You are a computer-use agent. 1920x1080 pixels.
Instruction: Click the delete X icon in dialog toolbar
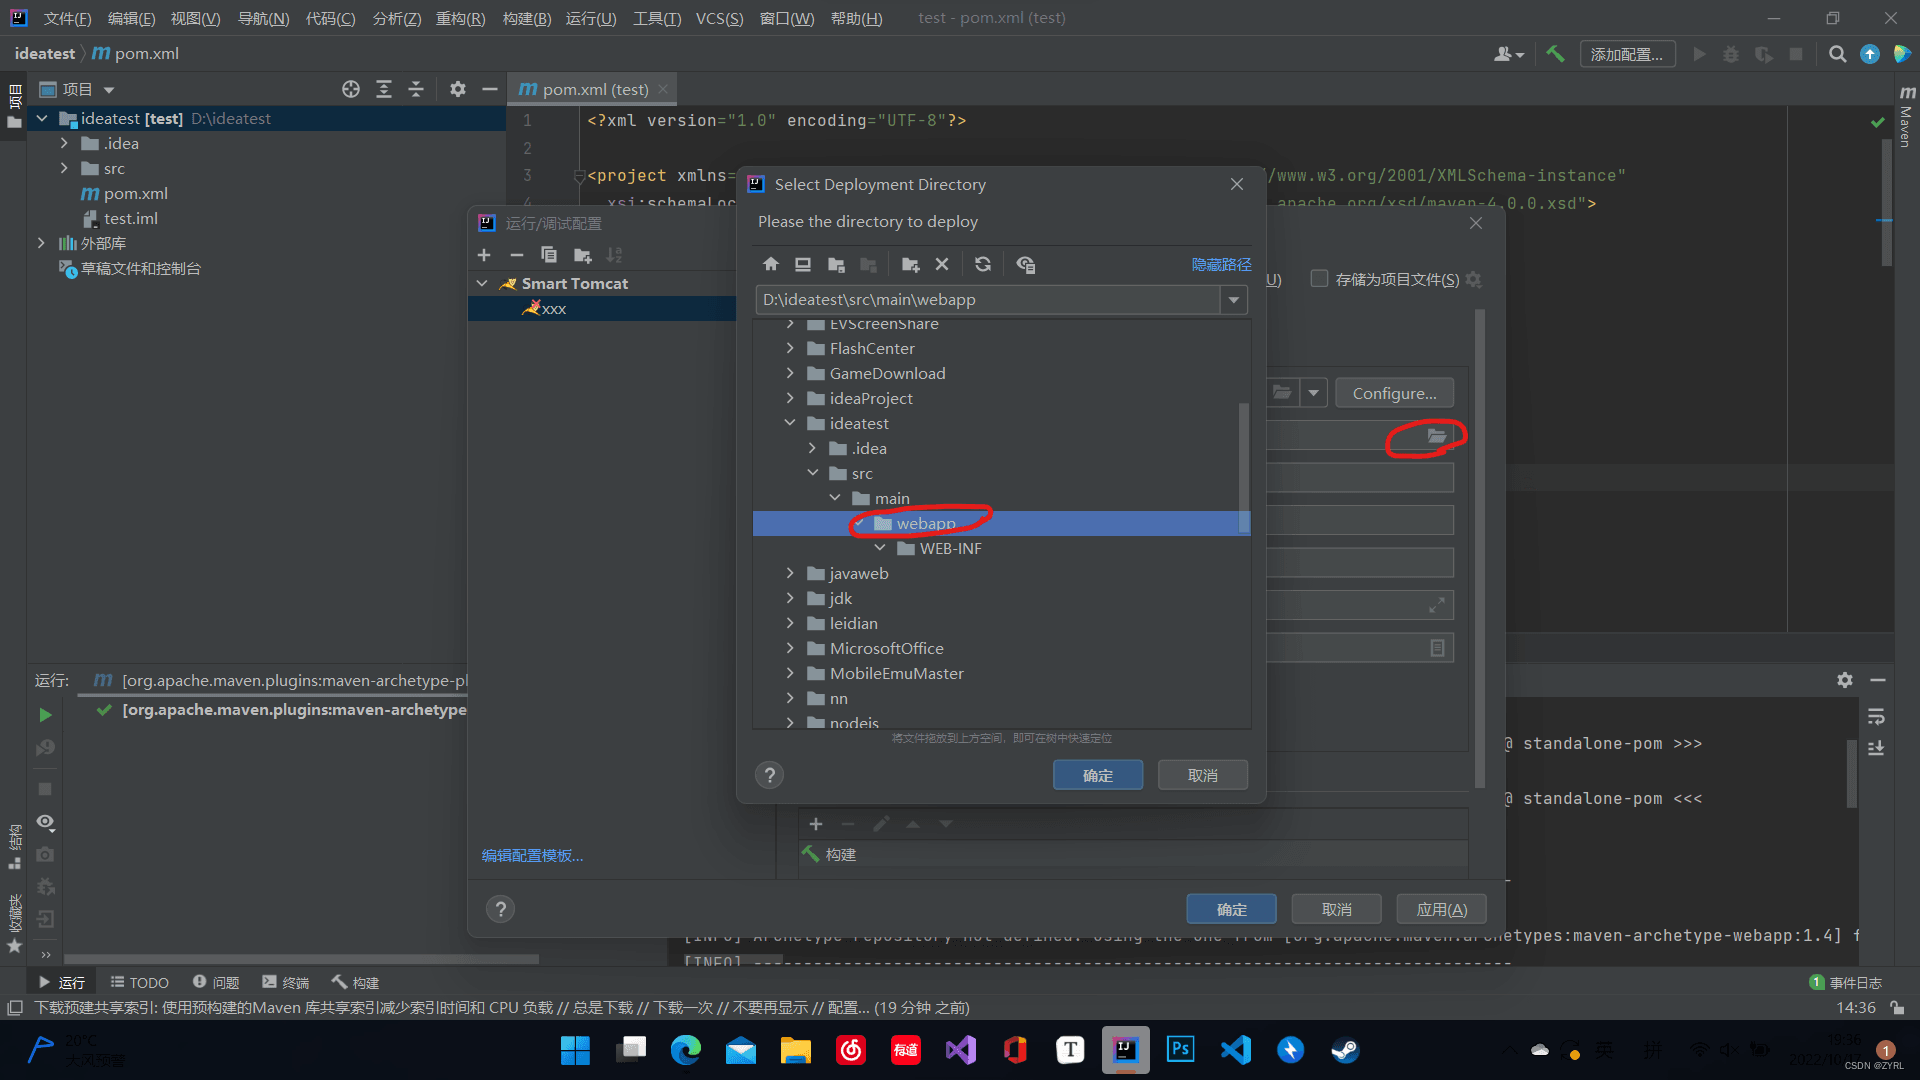pyautogui.click(x=941, y=265)
